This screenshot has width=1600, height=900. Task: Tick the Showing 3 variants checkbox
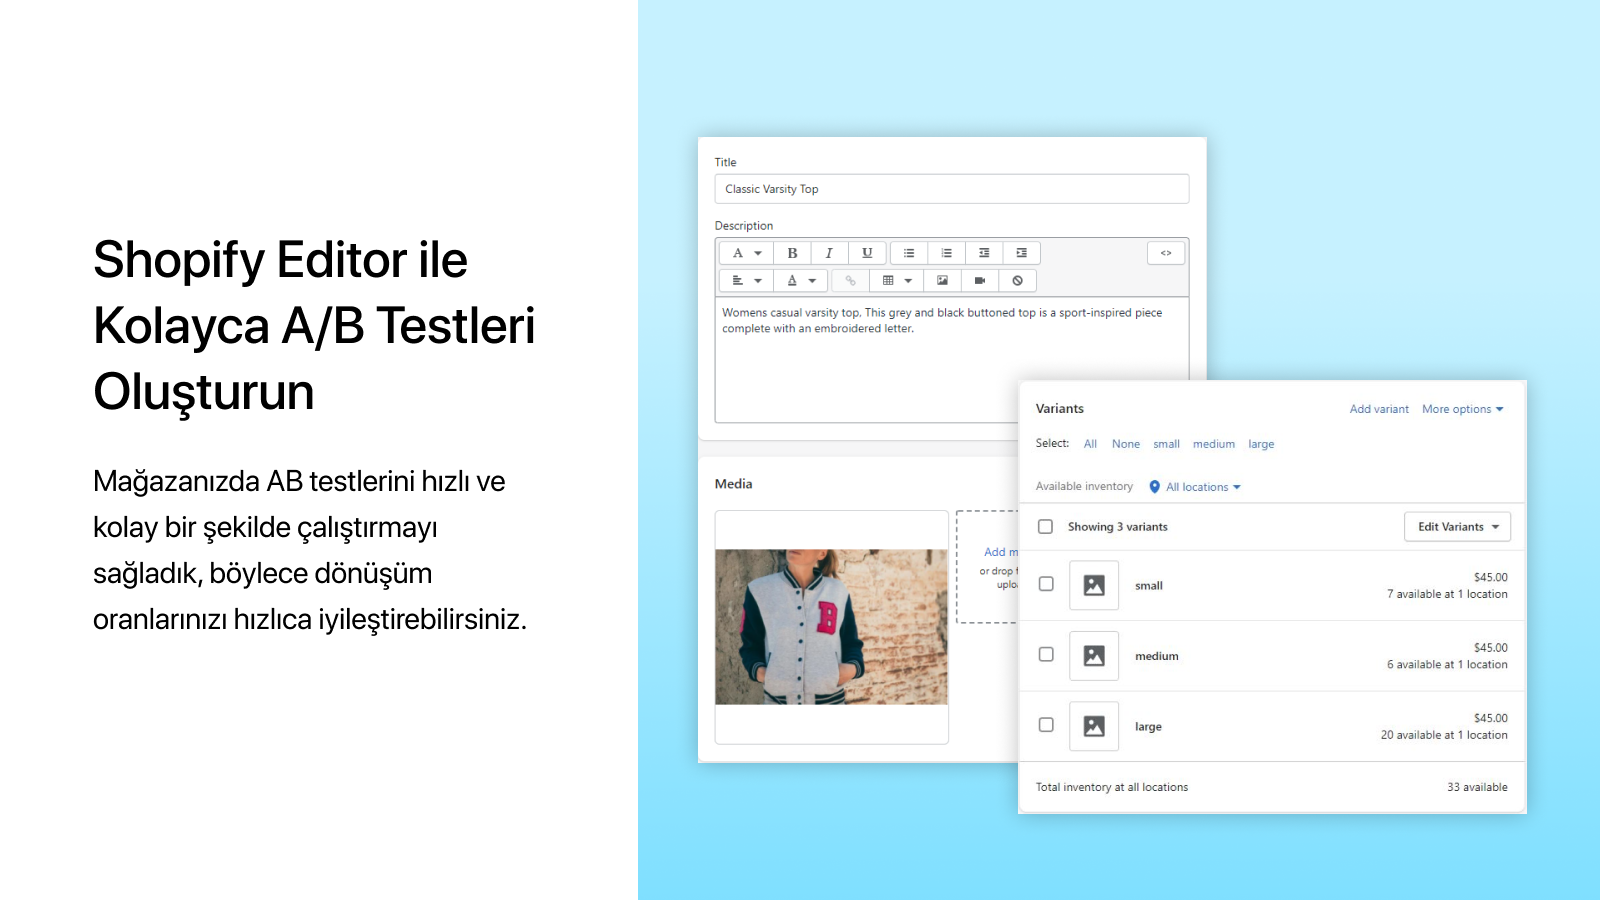(1045, 526)
